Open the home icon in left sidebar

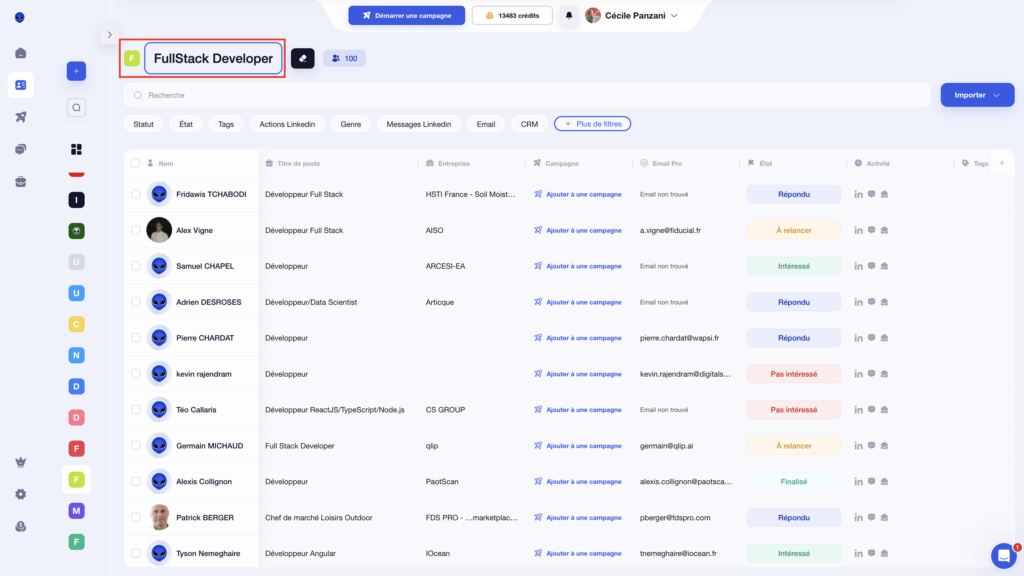coord(20,53)
